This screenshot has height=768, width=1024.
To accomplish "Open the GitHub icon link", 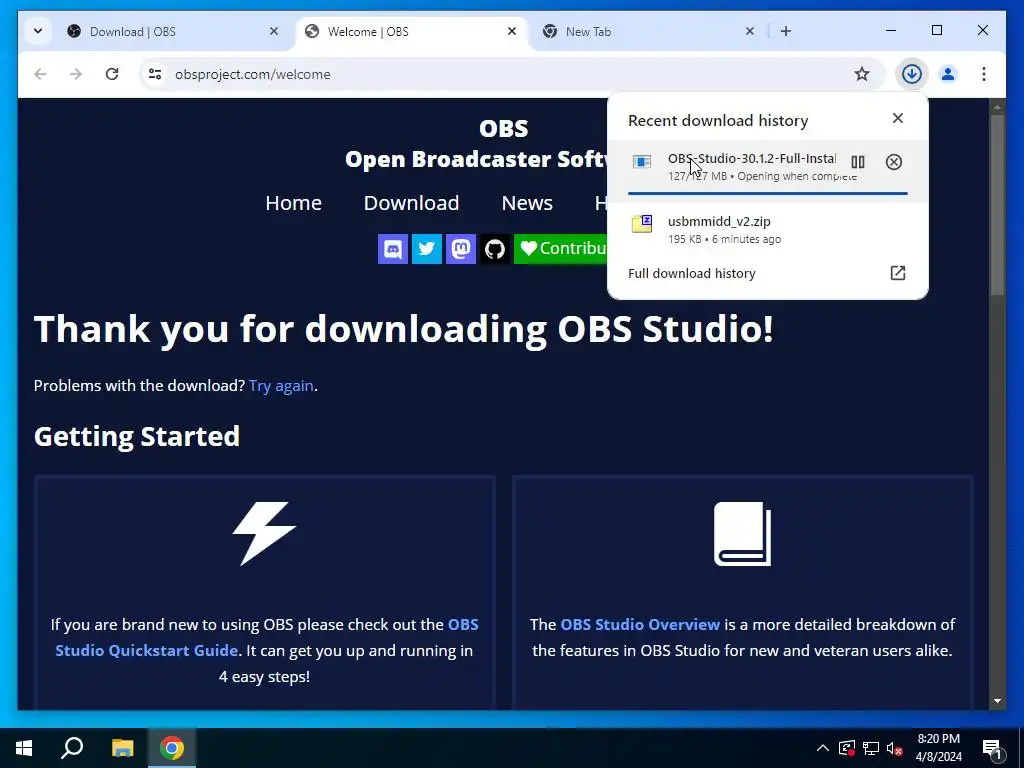I will pyautogui.click(x=494, y=249).
